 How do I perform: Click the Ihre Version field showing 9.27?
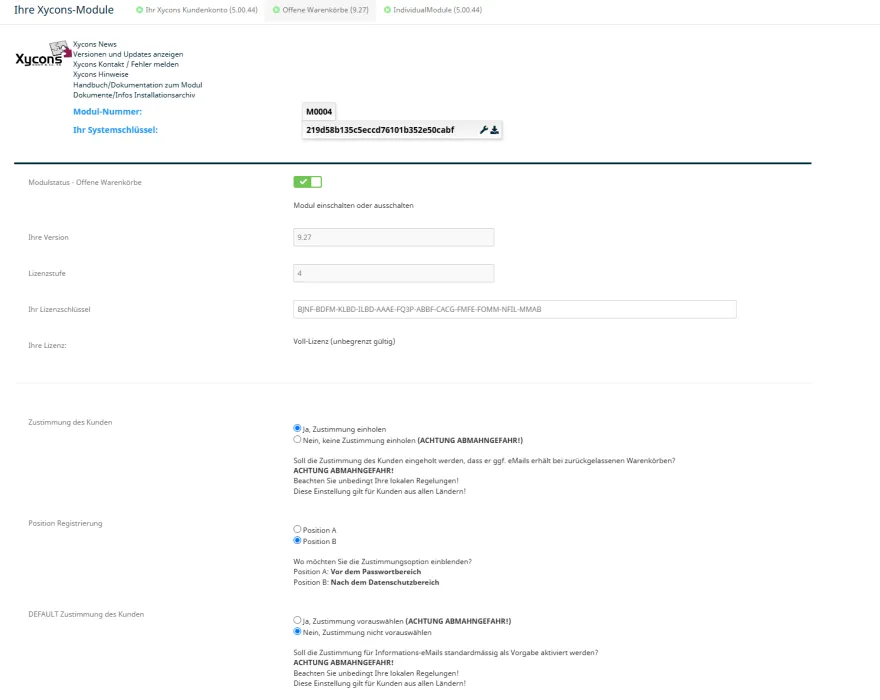point(393,237)
